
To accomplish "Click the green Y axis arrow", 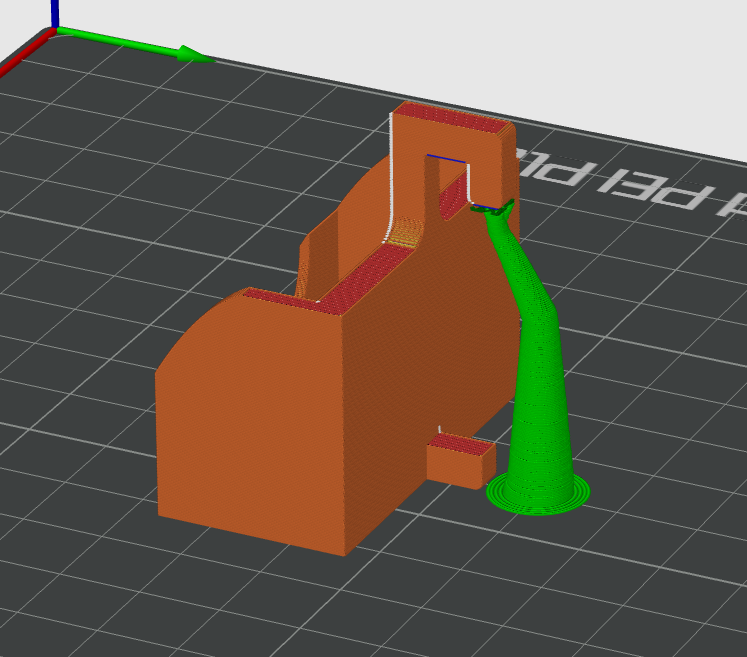I will 136,45.
